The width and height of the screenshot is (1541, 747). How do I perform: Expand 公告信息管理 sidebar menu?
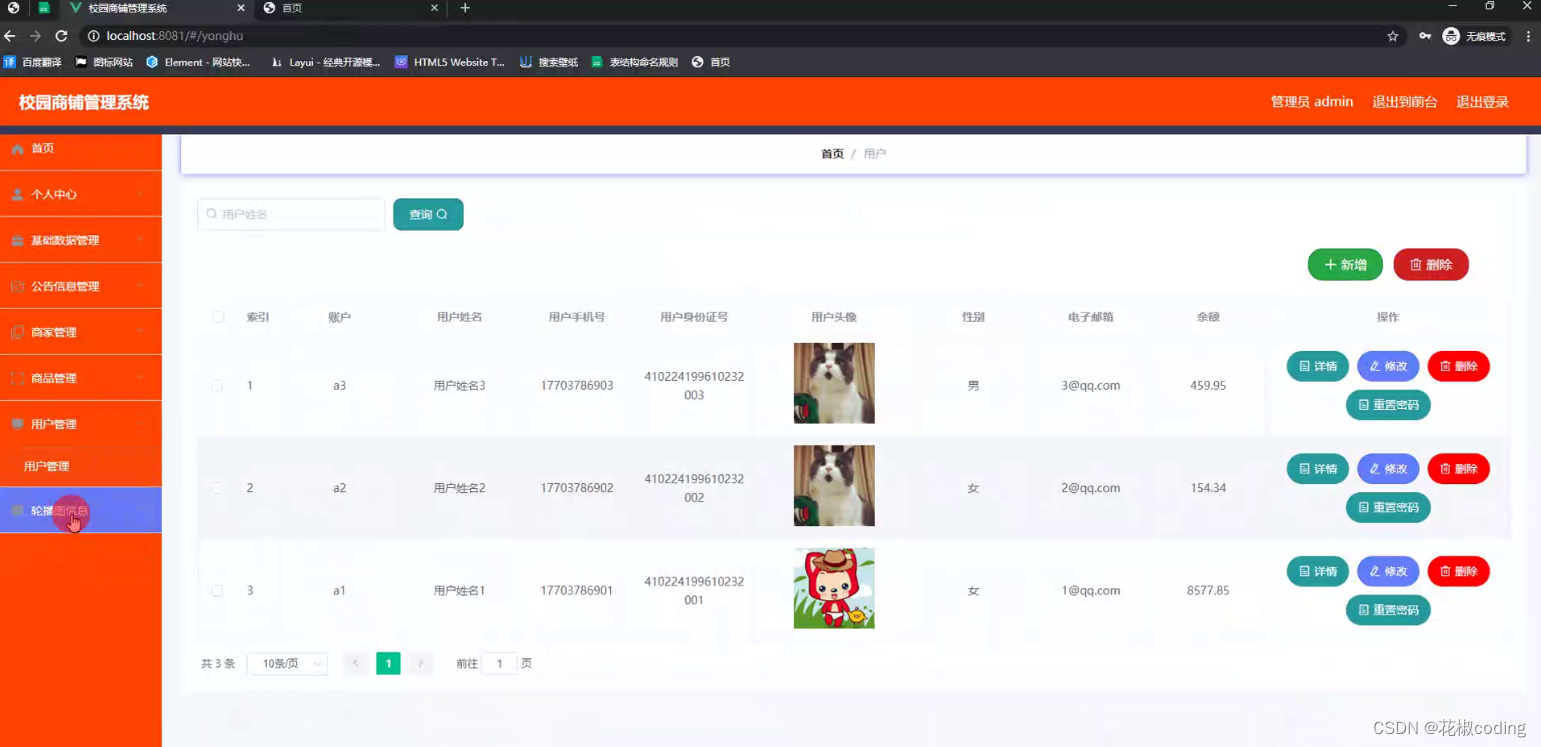pos(81,286)
